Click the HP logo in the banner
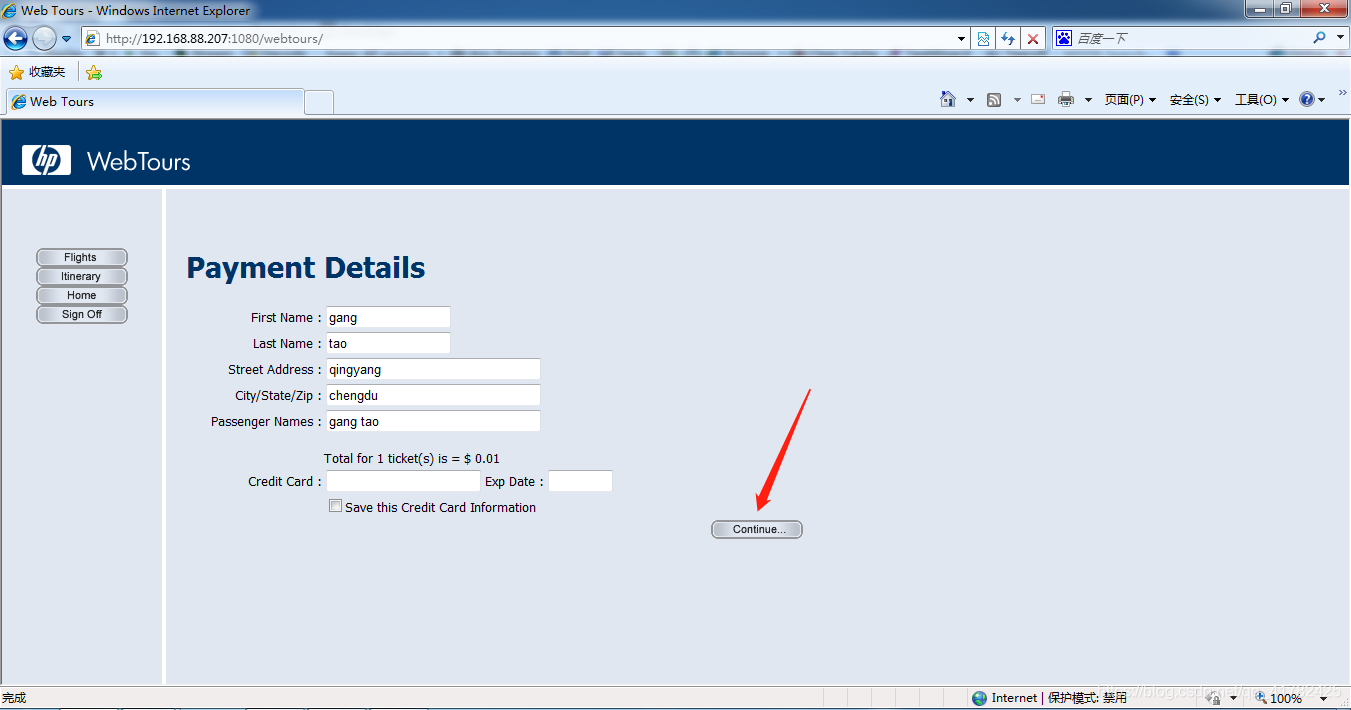Viewport: 1351px width, 710px height. tap(46, 160)
